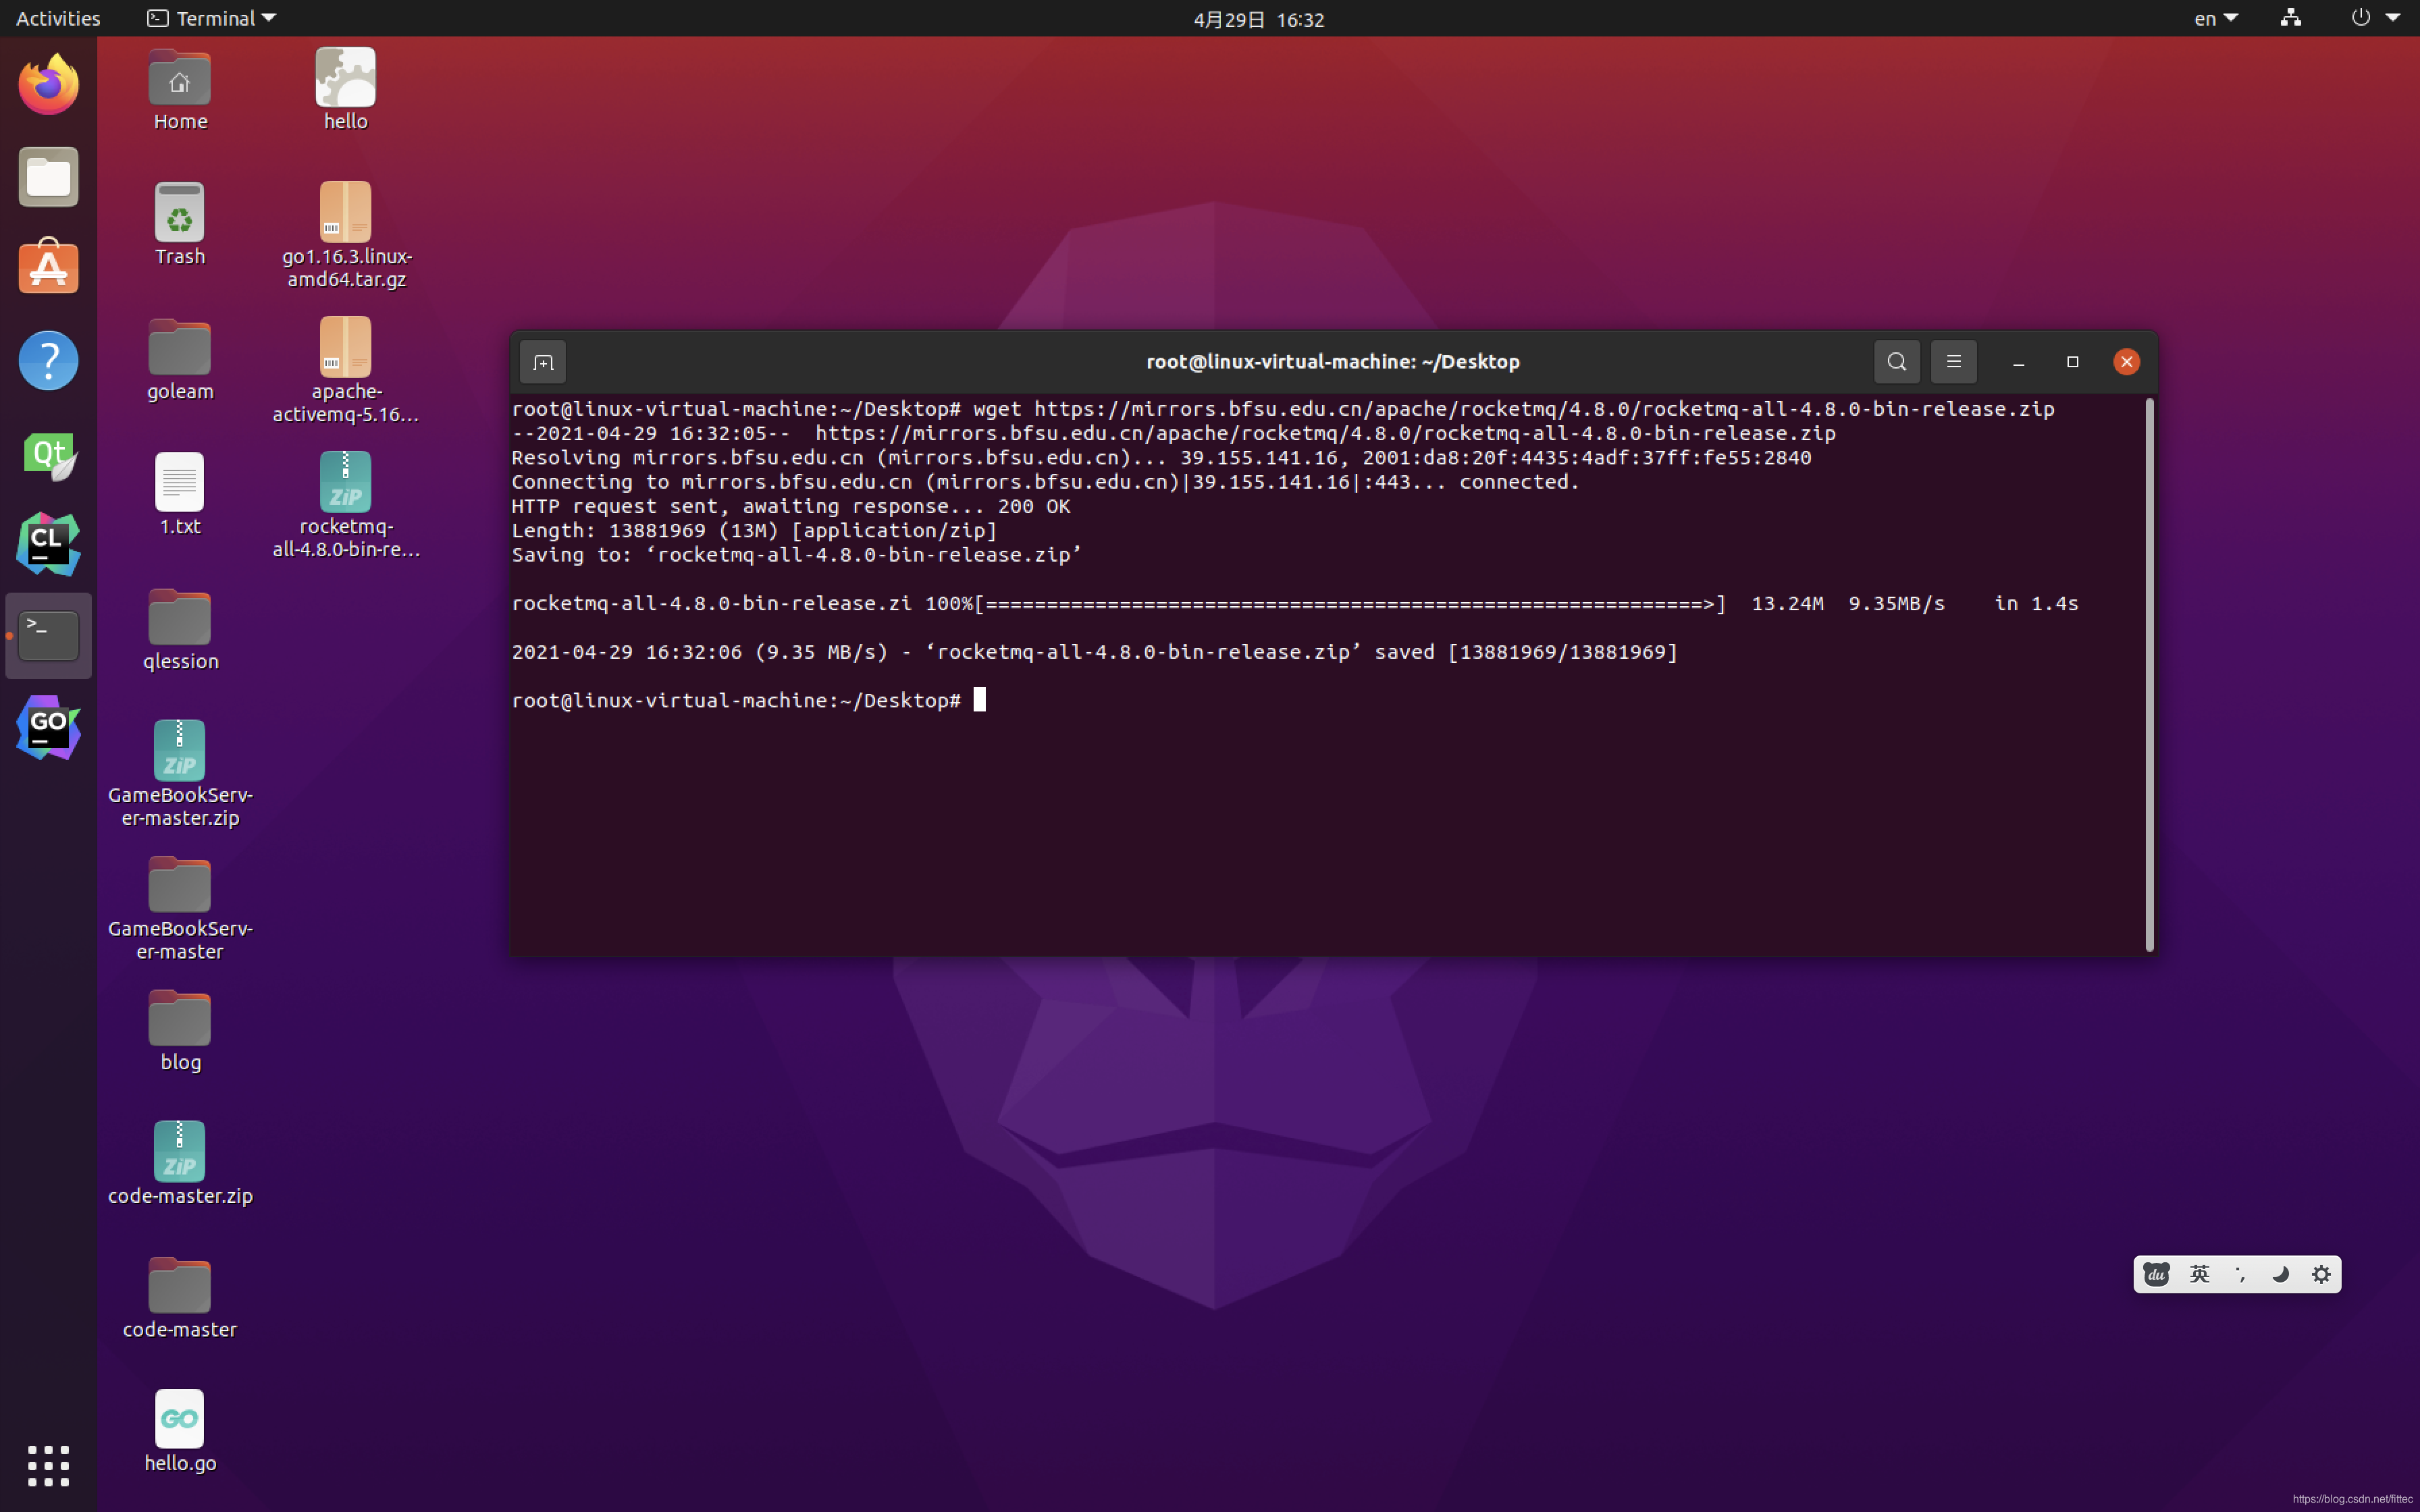
Task: Open the Show Applications grid
Action: [x=48, y=1465]
